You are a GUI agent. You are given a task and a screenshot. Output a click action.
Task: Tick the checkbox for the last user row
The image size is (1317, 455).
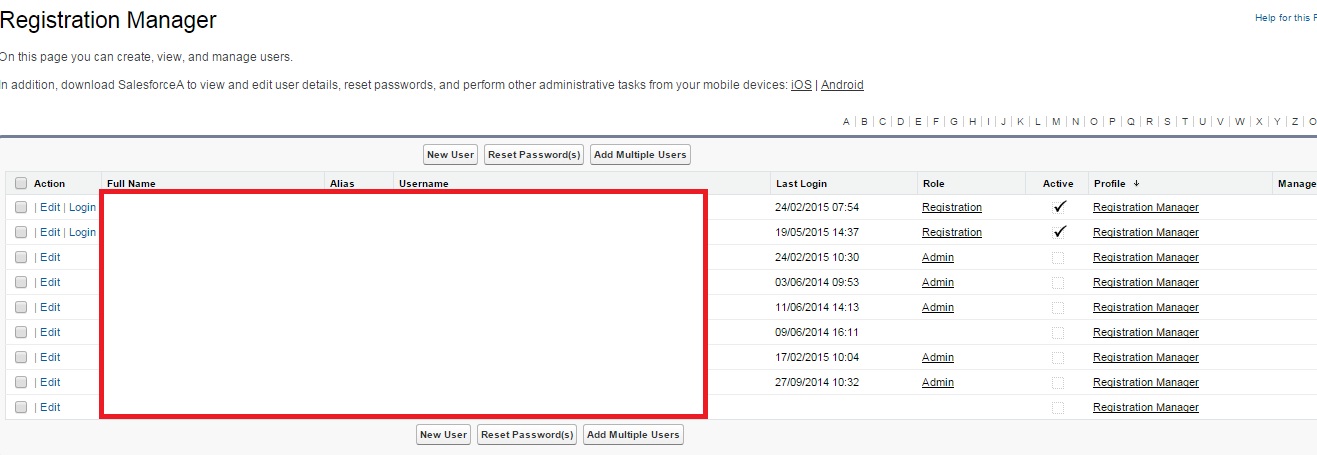tap(21, 407)
